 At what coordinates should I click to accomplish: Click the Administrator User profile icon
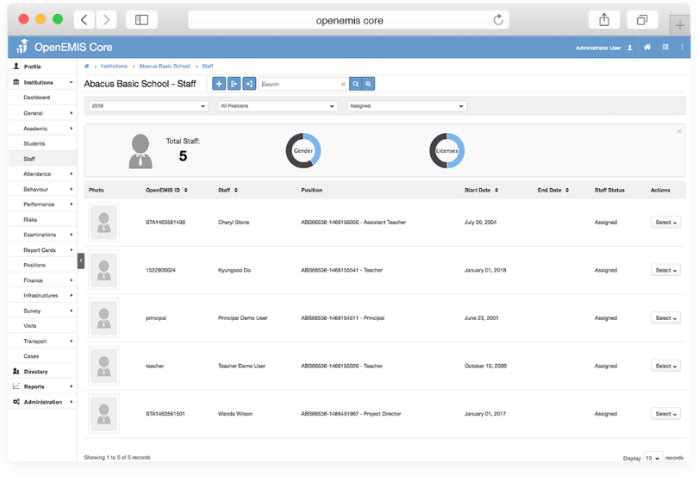point(630,48)
